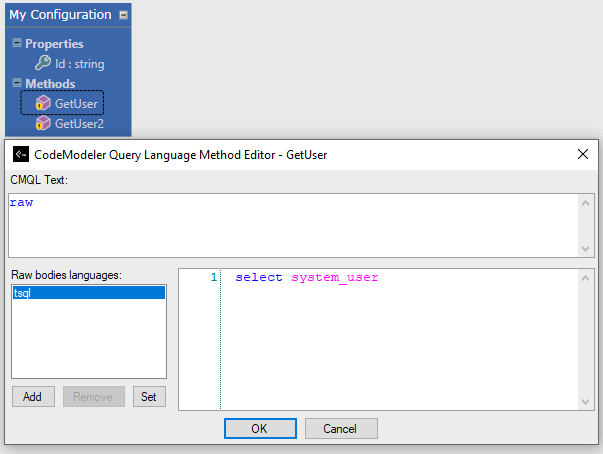Click inside the CMQL Text box

(290, 225)
